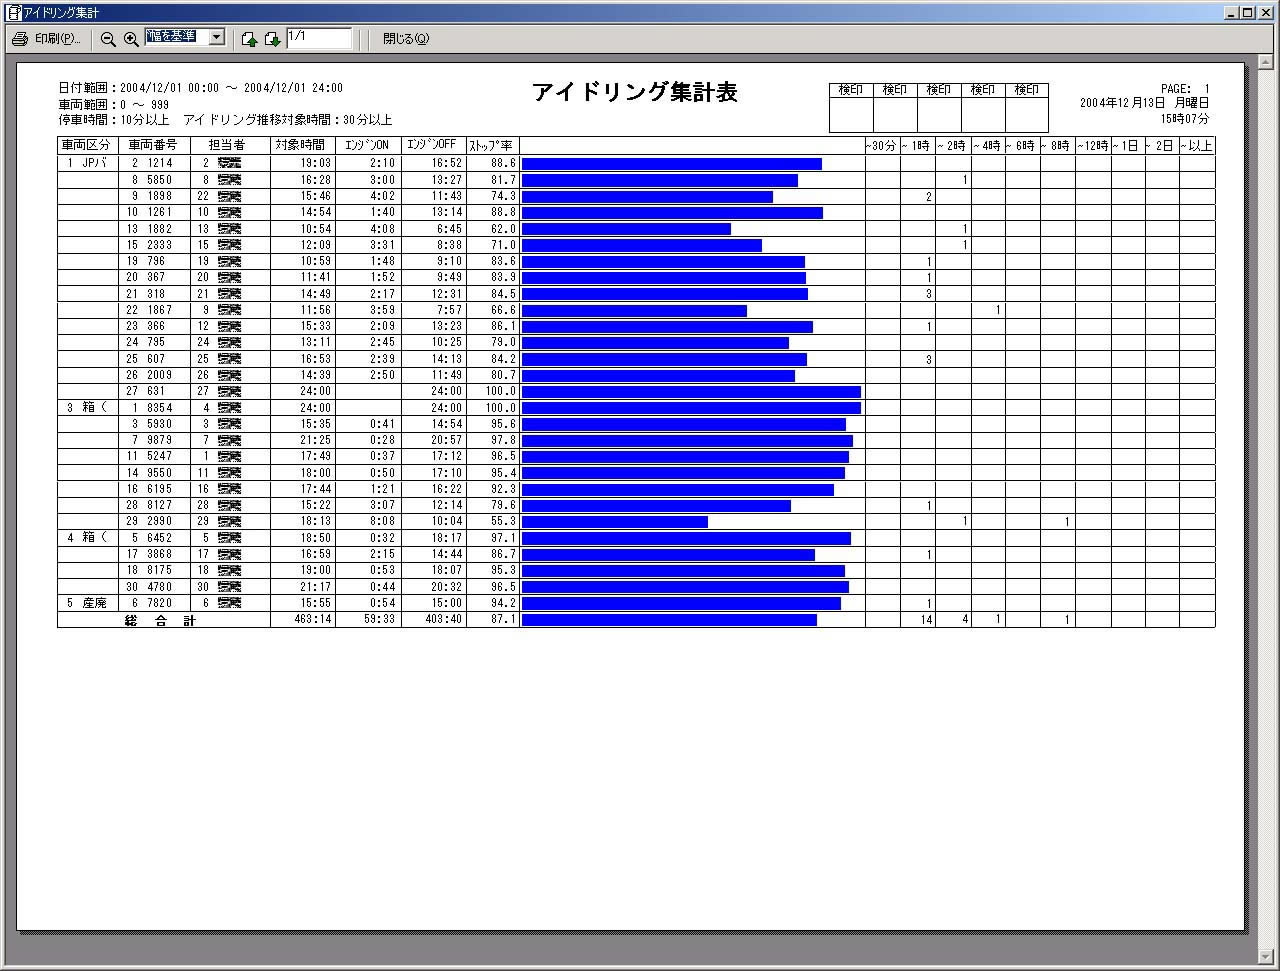This screenshot has width=1280, height=971.
Task: Click the ストップ率 column header
Action: [492, 146]
